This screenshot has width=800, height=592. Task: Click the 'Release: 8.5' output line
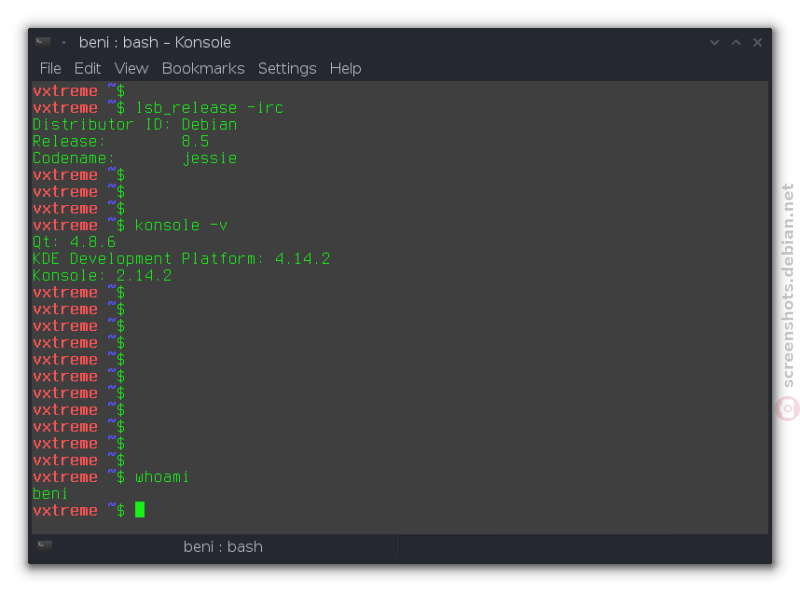pos(120,141)
